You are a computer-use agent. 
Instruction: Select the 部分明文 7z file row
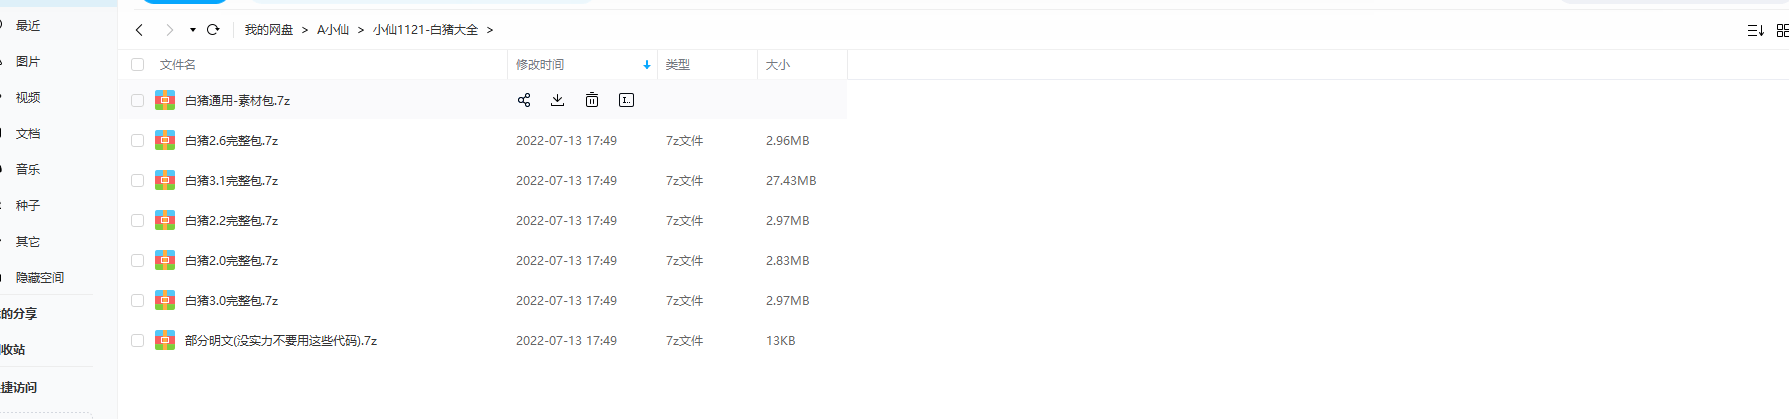point(482,341)
